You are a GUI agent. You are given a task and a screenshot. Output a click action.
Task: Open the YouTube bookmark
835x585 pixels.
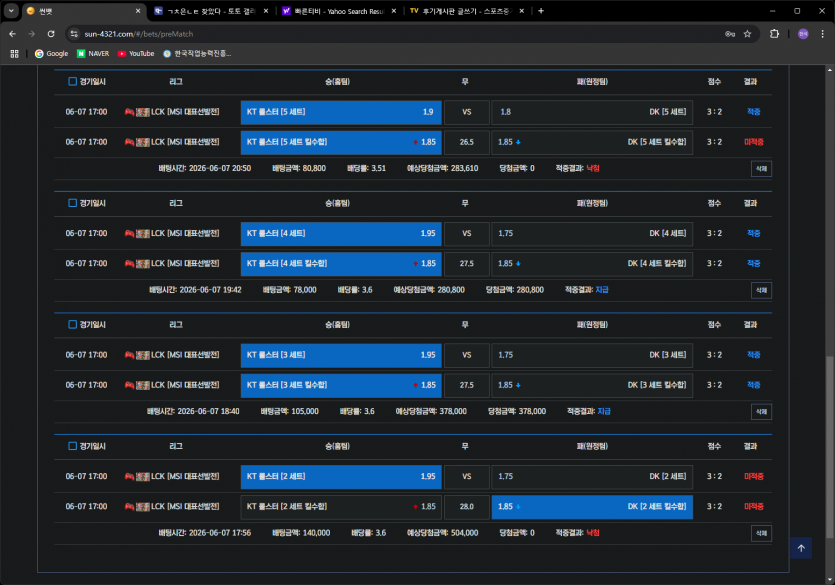[x=136, y=53]
